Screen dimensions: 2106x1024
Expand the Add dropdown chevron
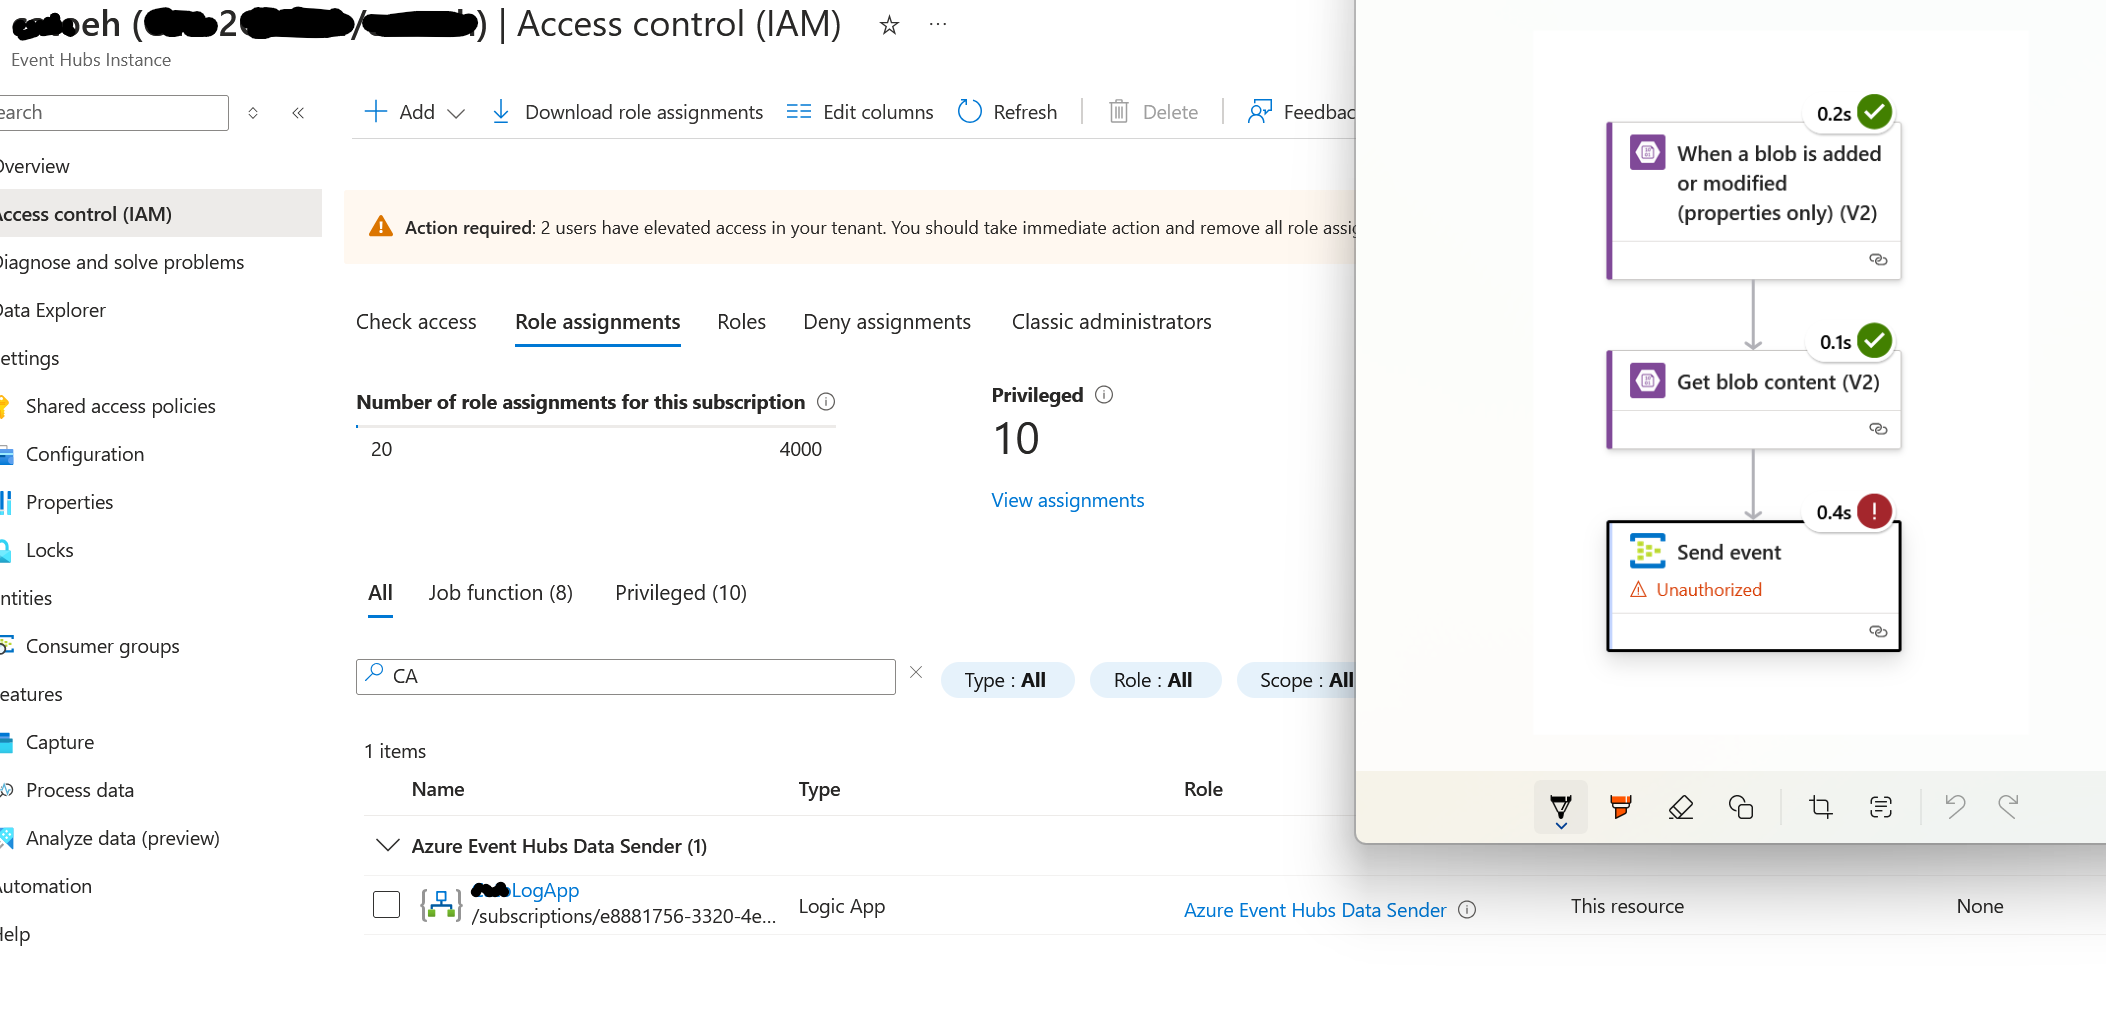456,113
